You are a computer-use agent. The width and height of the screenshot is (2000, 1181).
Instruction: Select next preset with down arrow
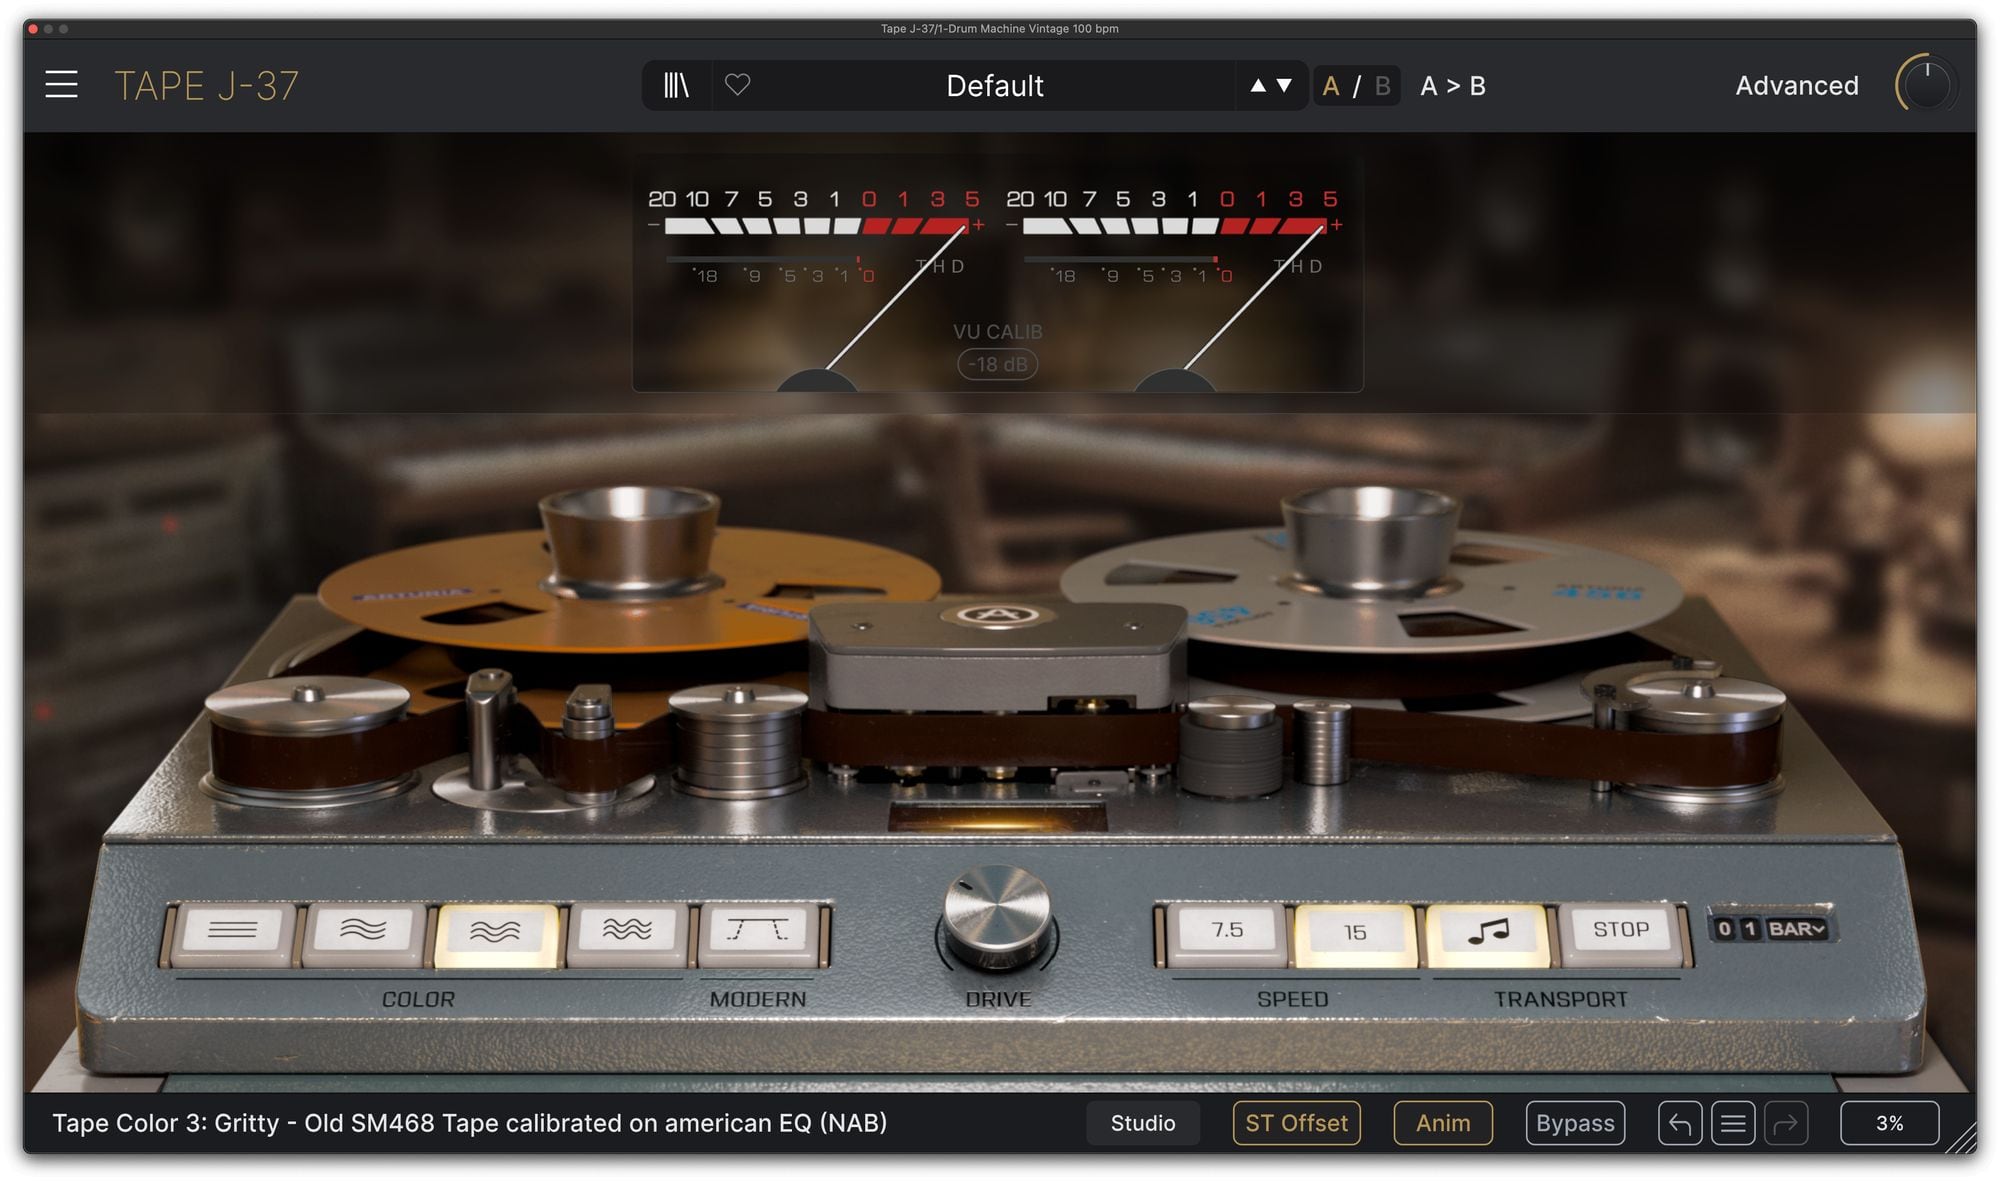[1285, 86]
